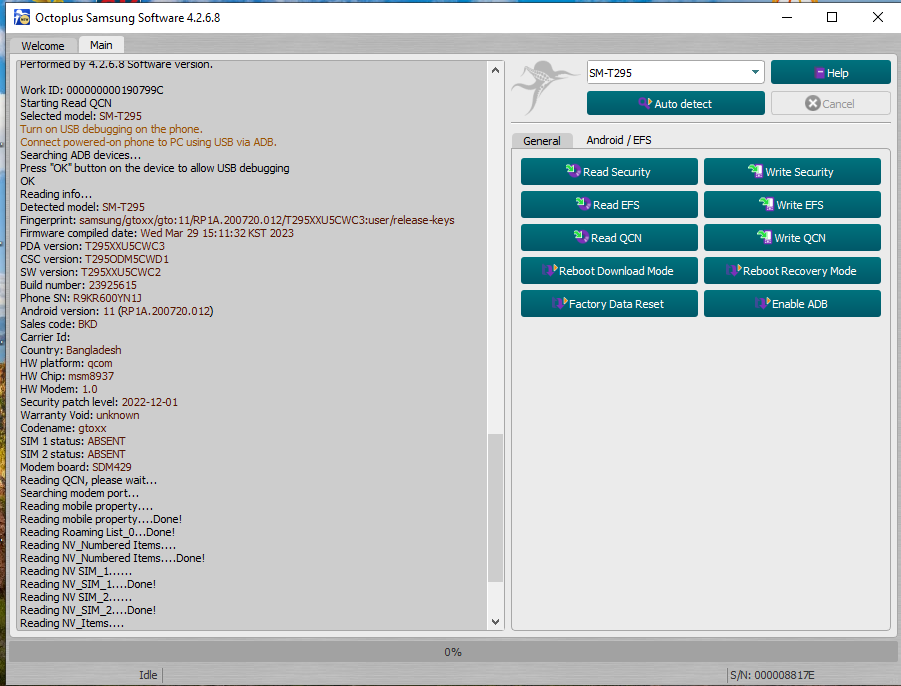Click the Read EFS icon button
This screenshot has width=901, height=686.
pyautogui.click(x=583, y=204)
